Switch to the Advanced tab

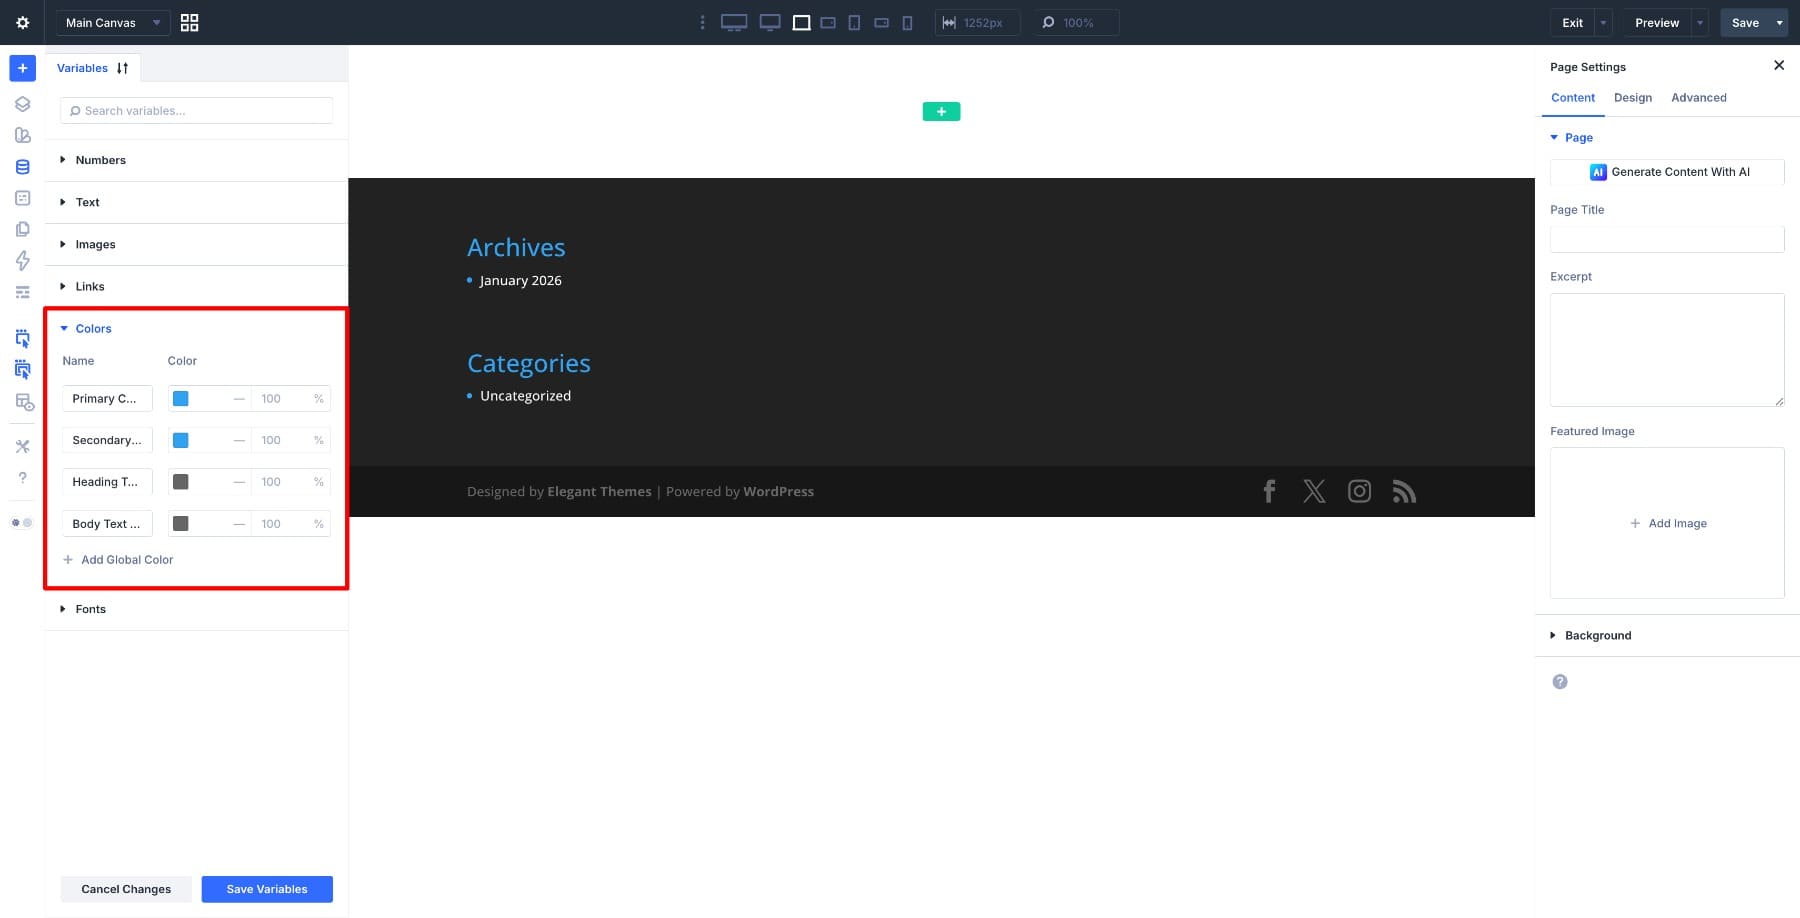click(x=1698, y=97)
